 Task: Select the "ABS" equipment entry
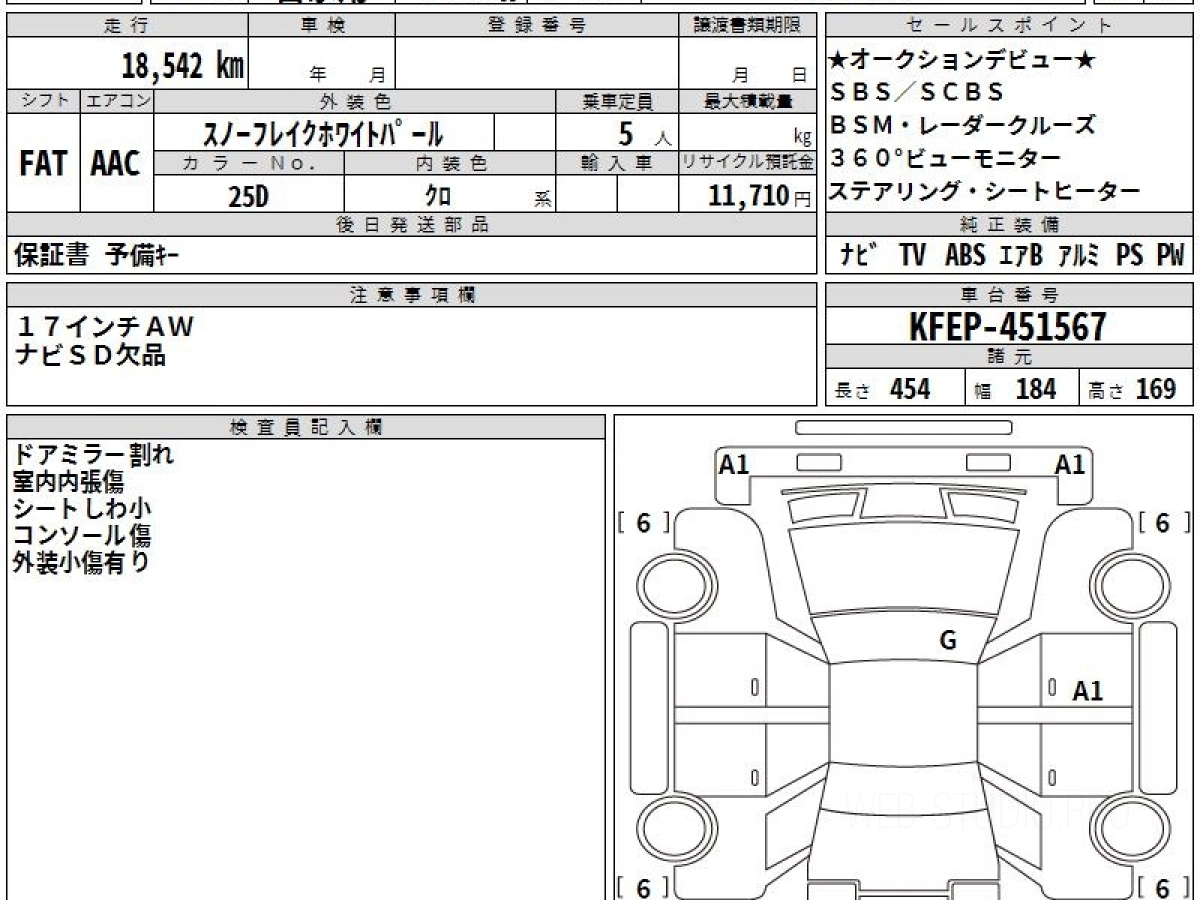pyautogui.click(x=965, y=256)
